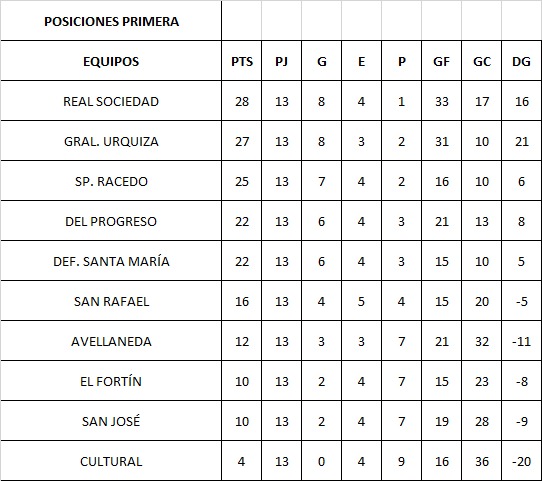Click the GRAL. URQUIZA team name
The width and height of the screenshot is (542, 481).
coord(111,141)
